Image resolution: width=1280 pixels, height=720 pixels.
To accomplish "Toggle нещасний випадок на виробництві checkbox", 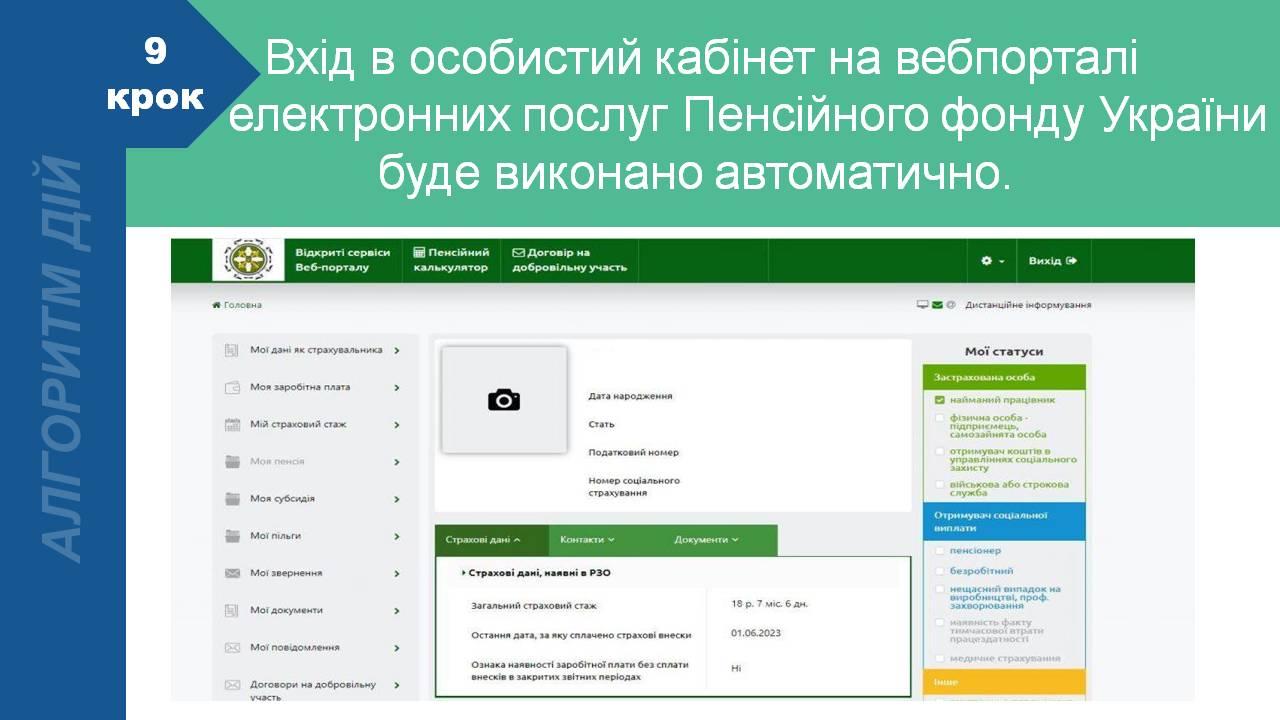I will coord(940,589).
